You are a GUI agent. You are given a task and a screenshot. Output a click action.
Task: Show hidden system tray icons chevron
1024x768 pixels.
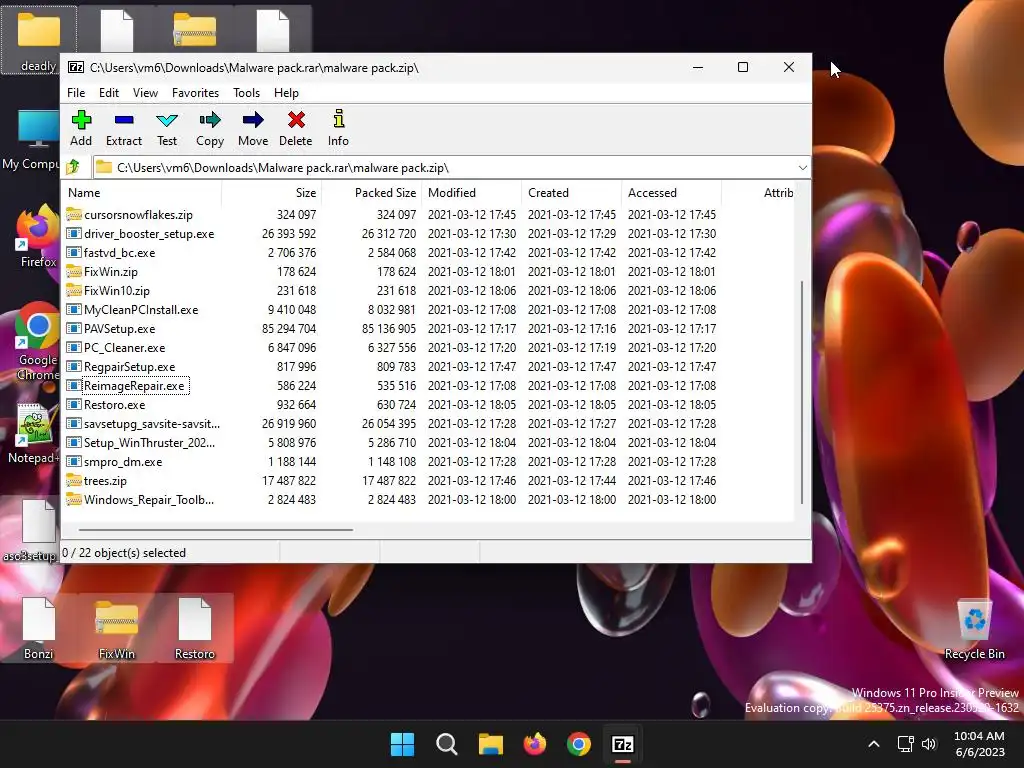point(874,744)
